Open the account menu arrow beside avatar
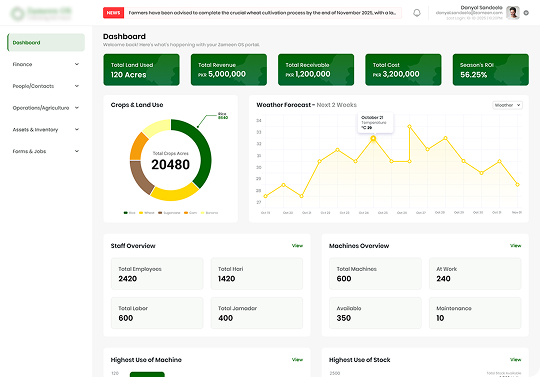540x377 pixels. (526, 13)
